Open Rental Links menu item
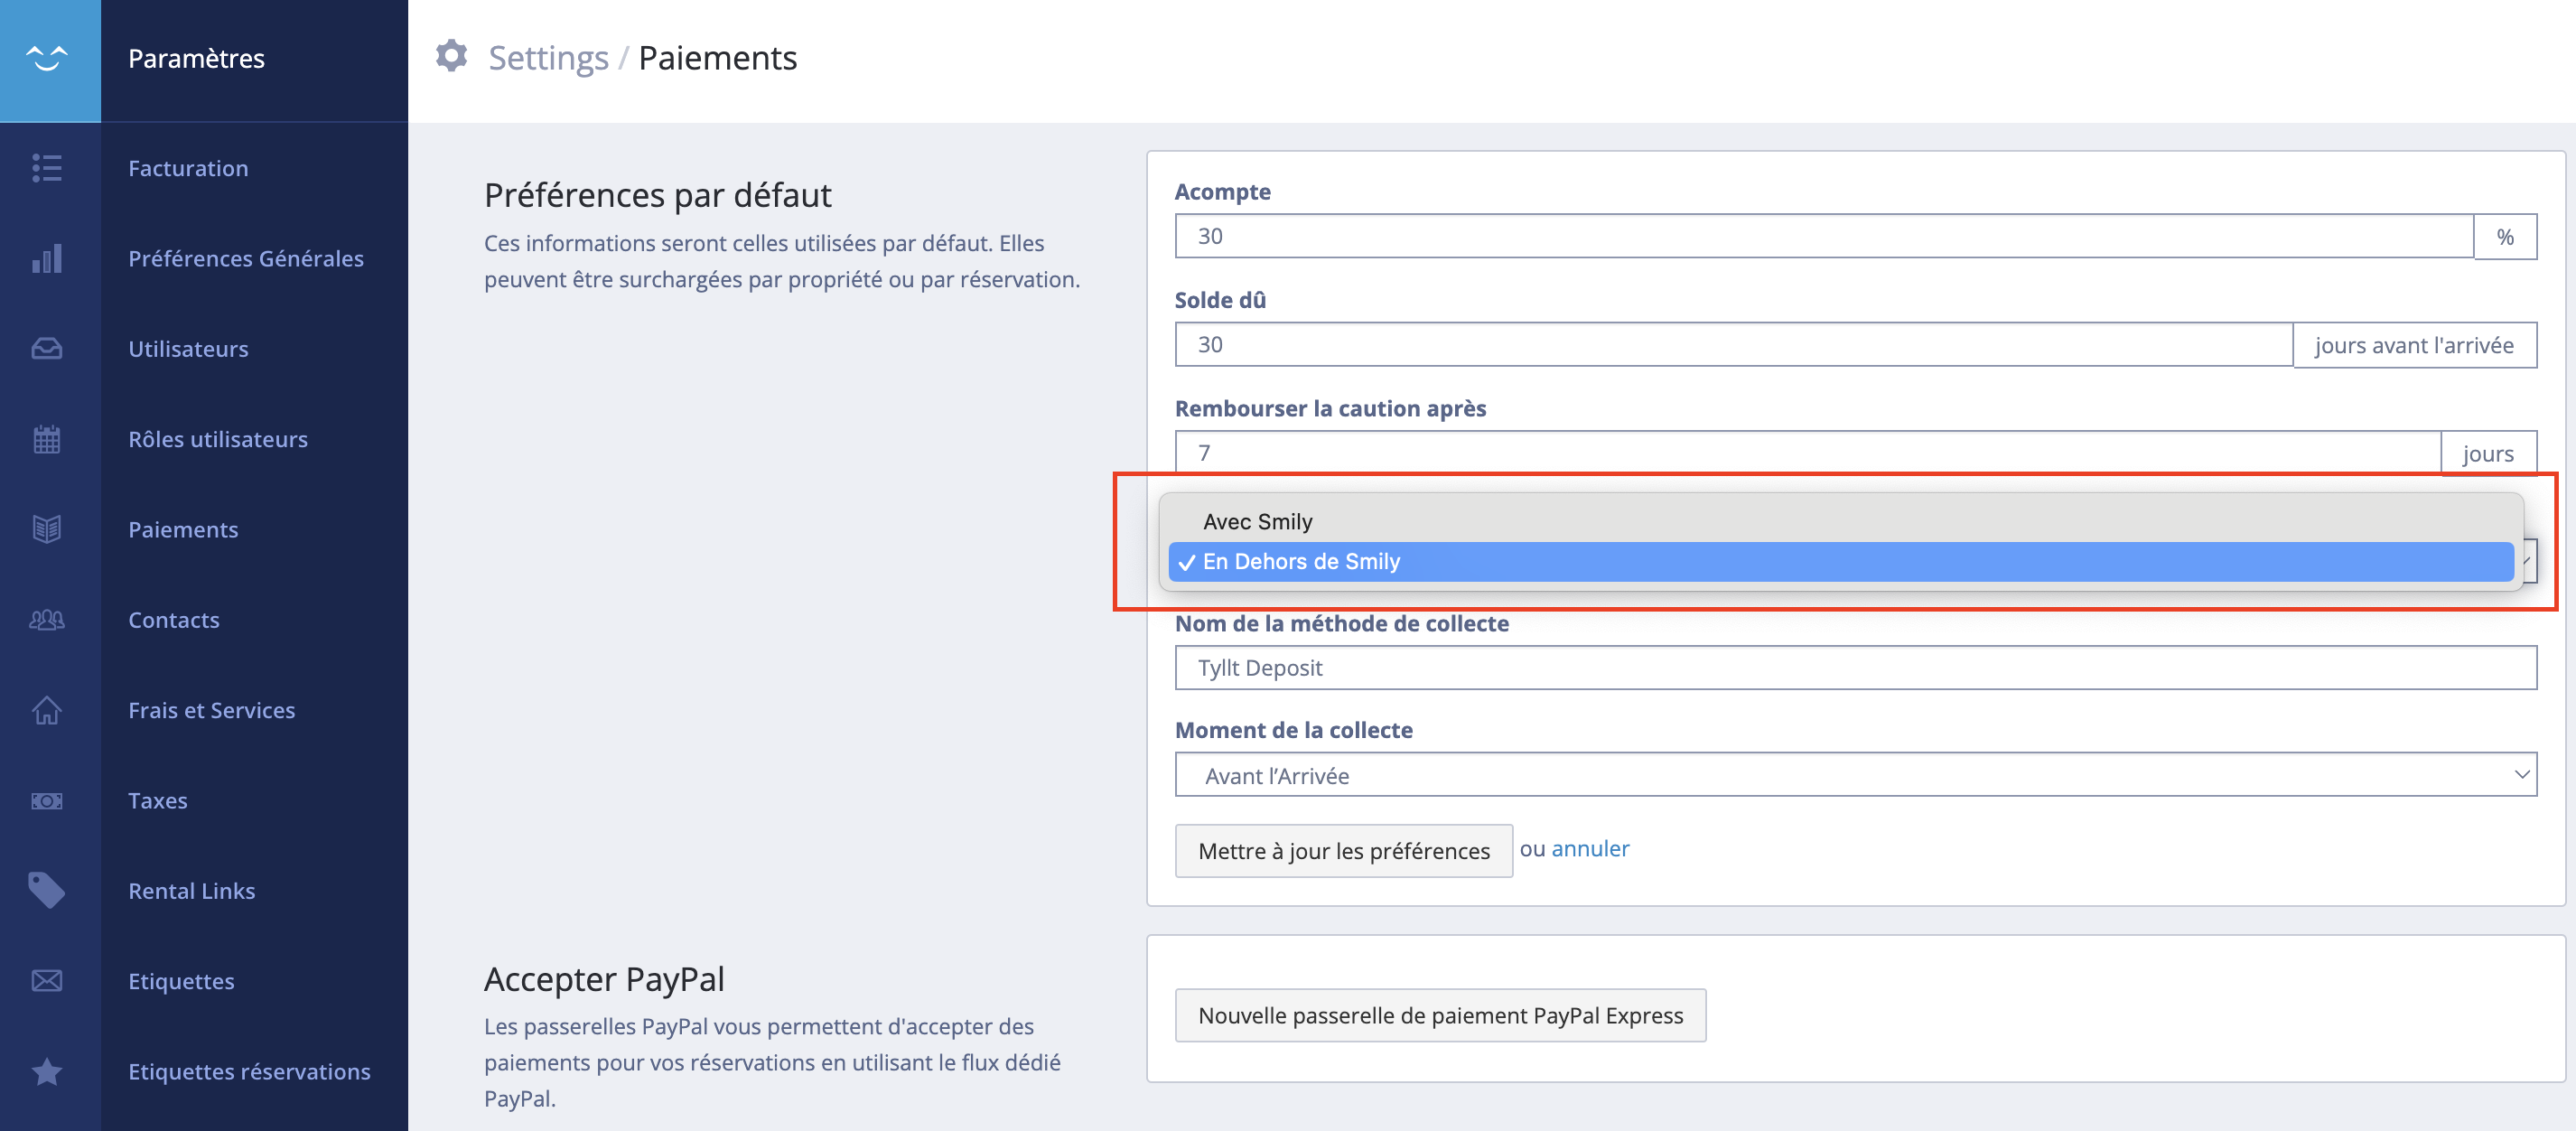Viewport: 2576px width, 1131px height. 192,891
